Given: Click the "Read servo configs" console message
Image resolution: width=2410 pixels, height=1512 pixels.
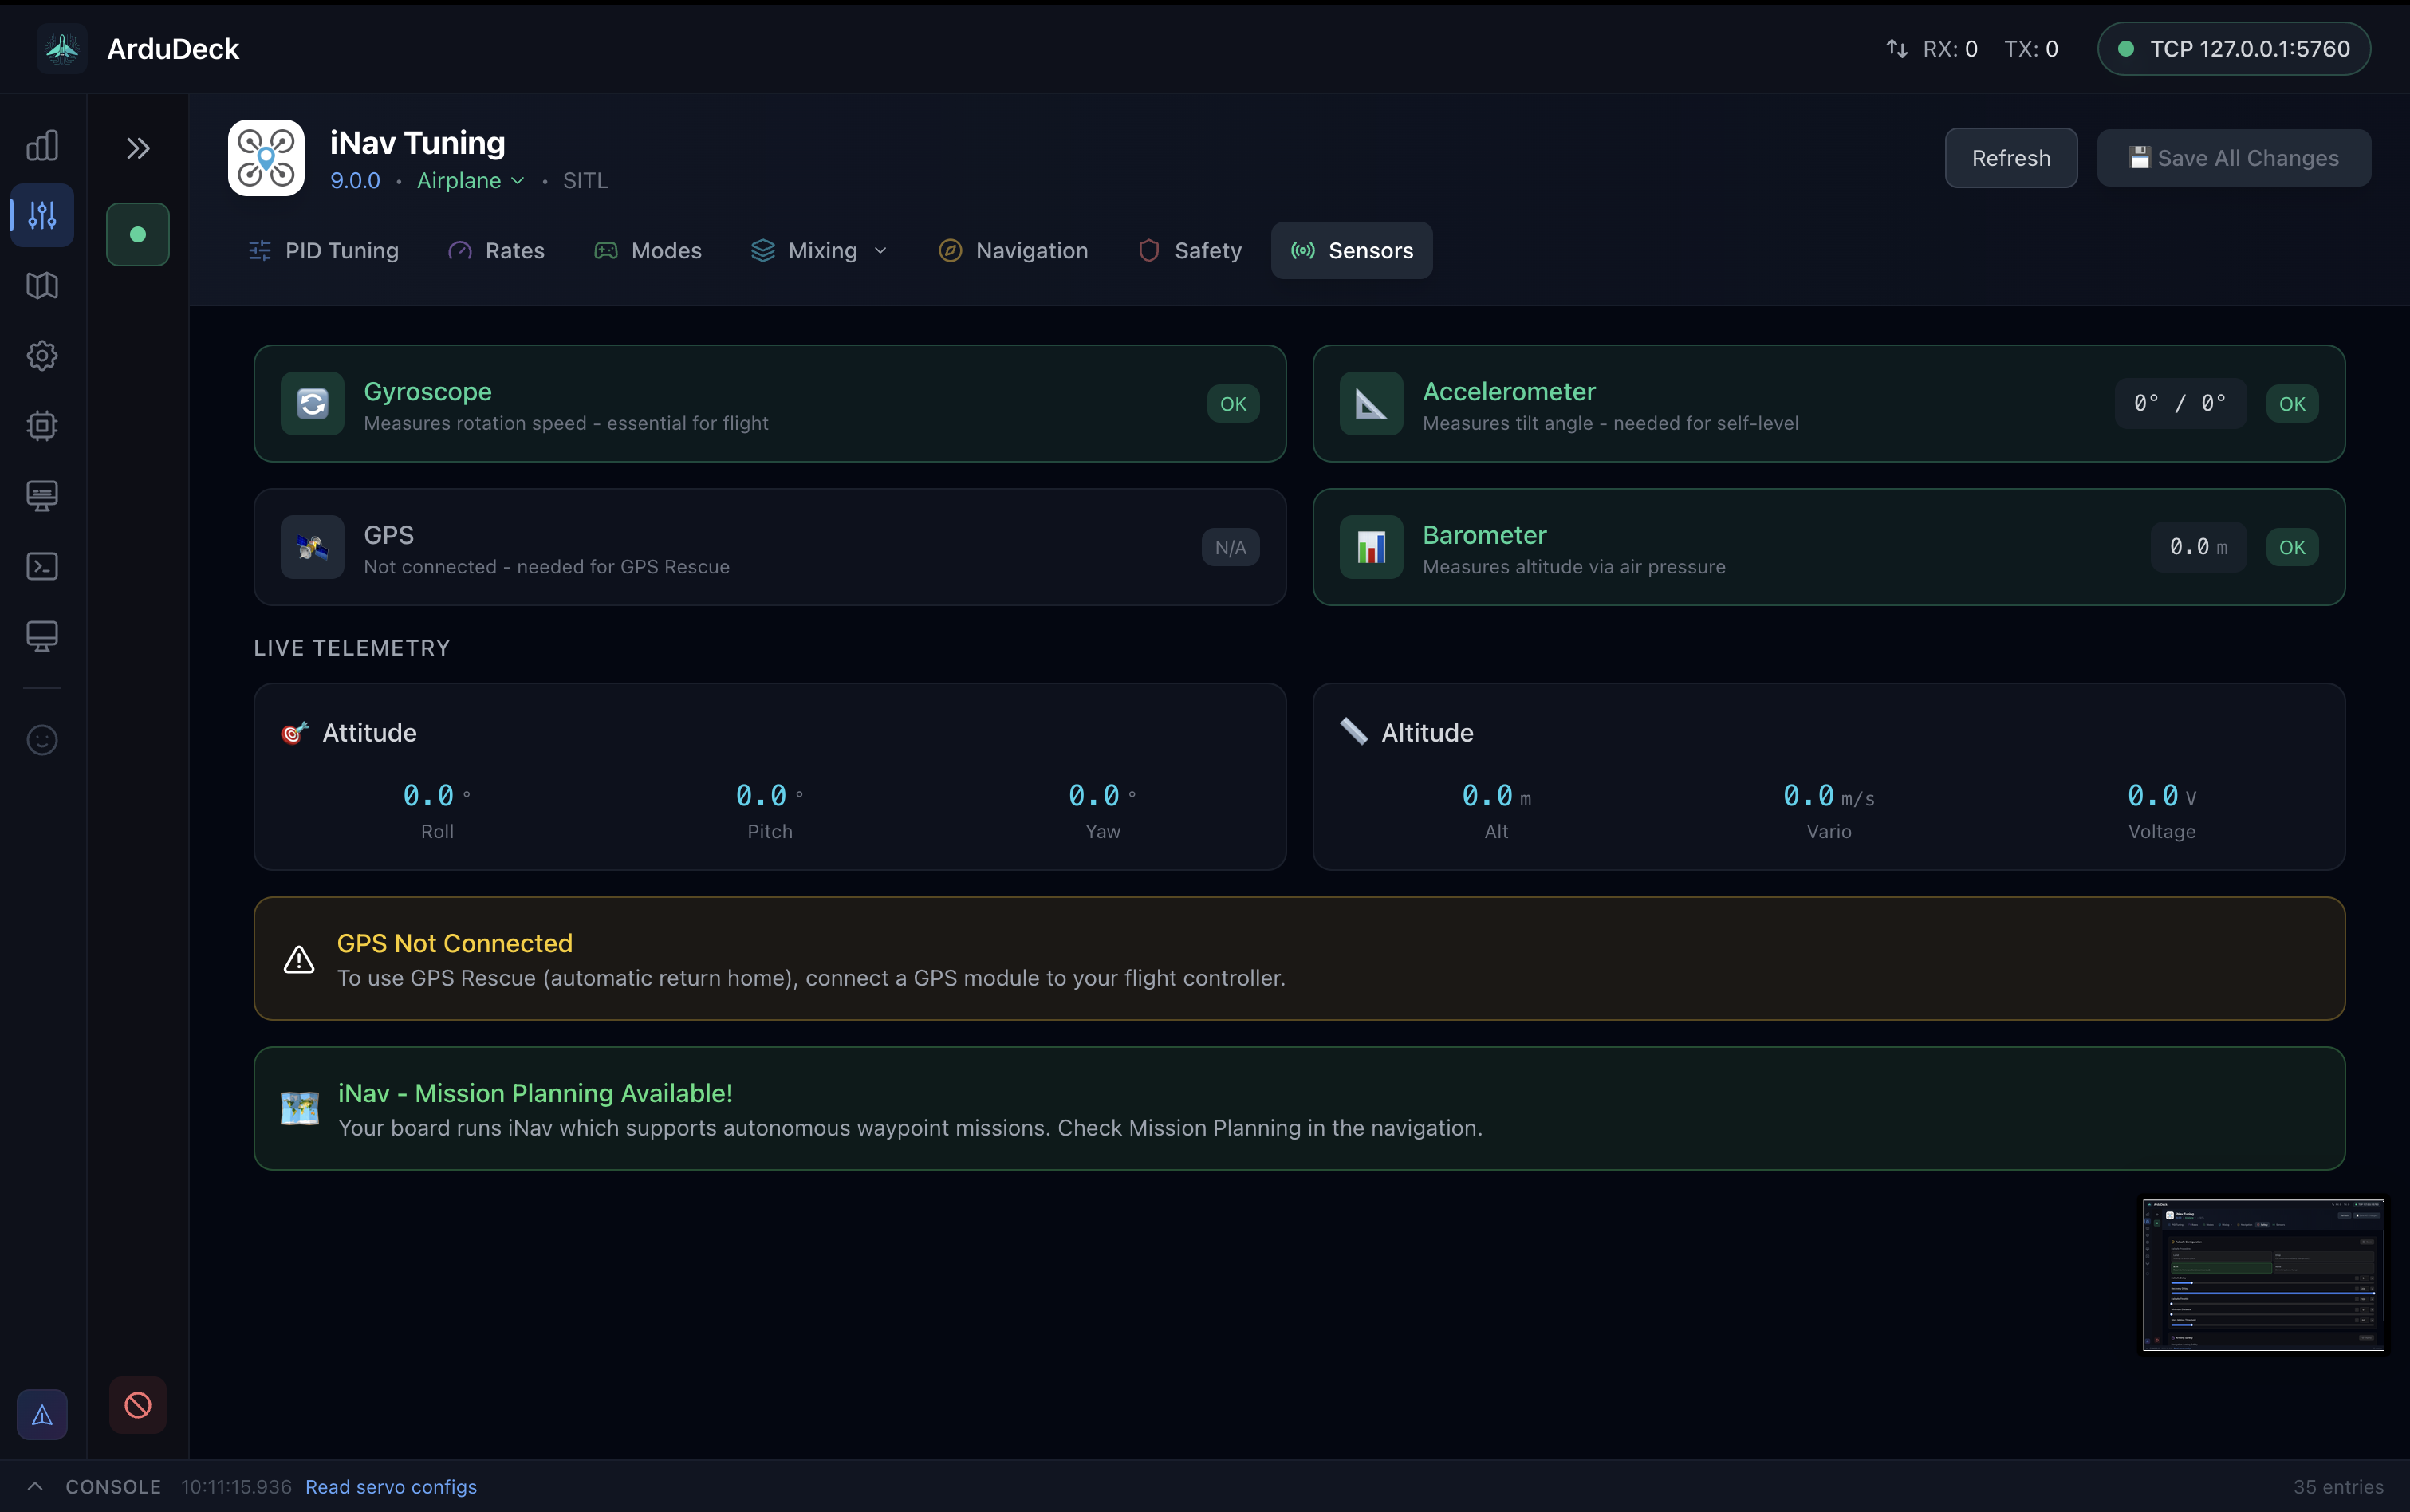Looking at the screenshot, I should pyautogui.click(x=391, y=1487).
